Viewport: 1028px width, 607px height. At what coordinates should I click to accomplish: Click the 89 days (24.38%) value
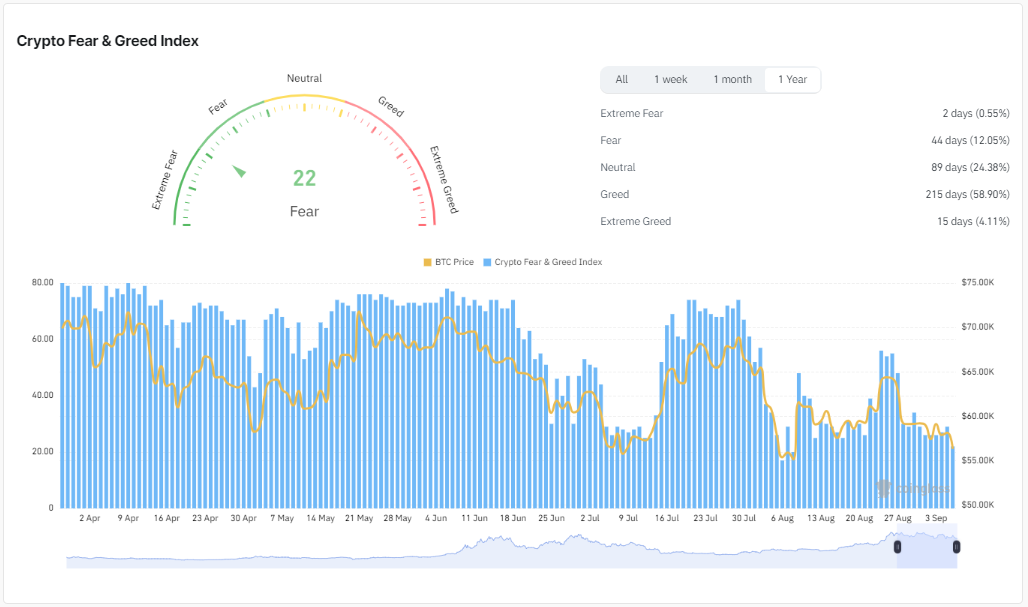pos(970,167)
